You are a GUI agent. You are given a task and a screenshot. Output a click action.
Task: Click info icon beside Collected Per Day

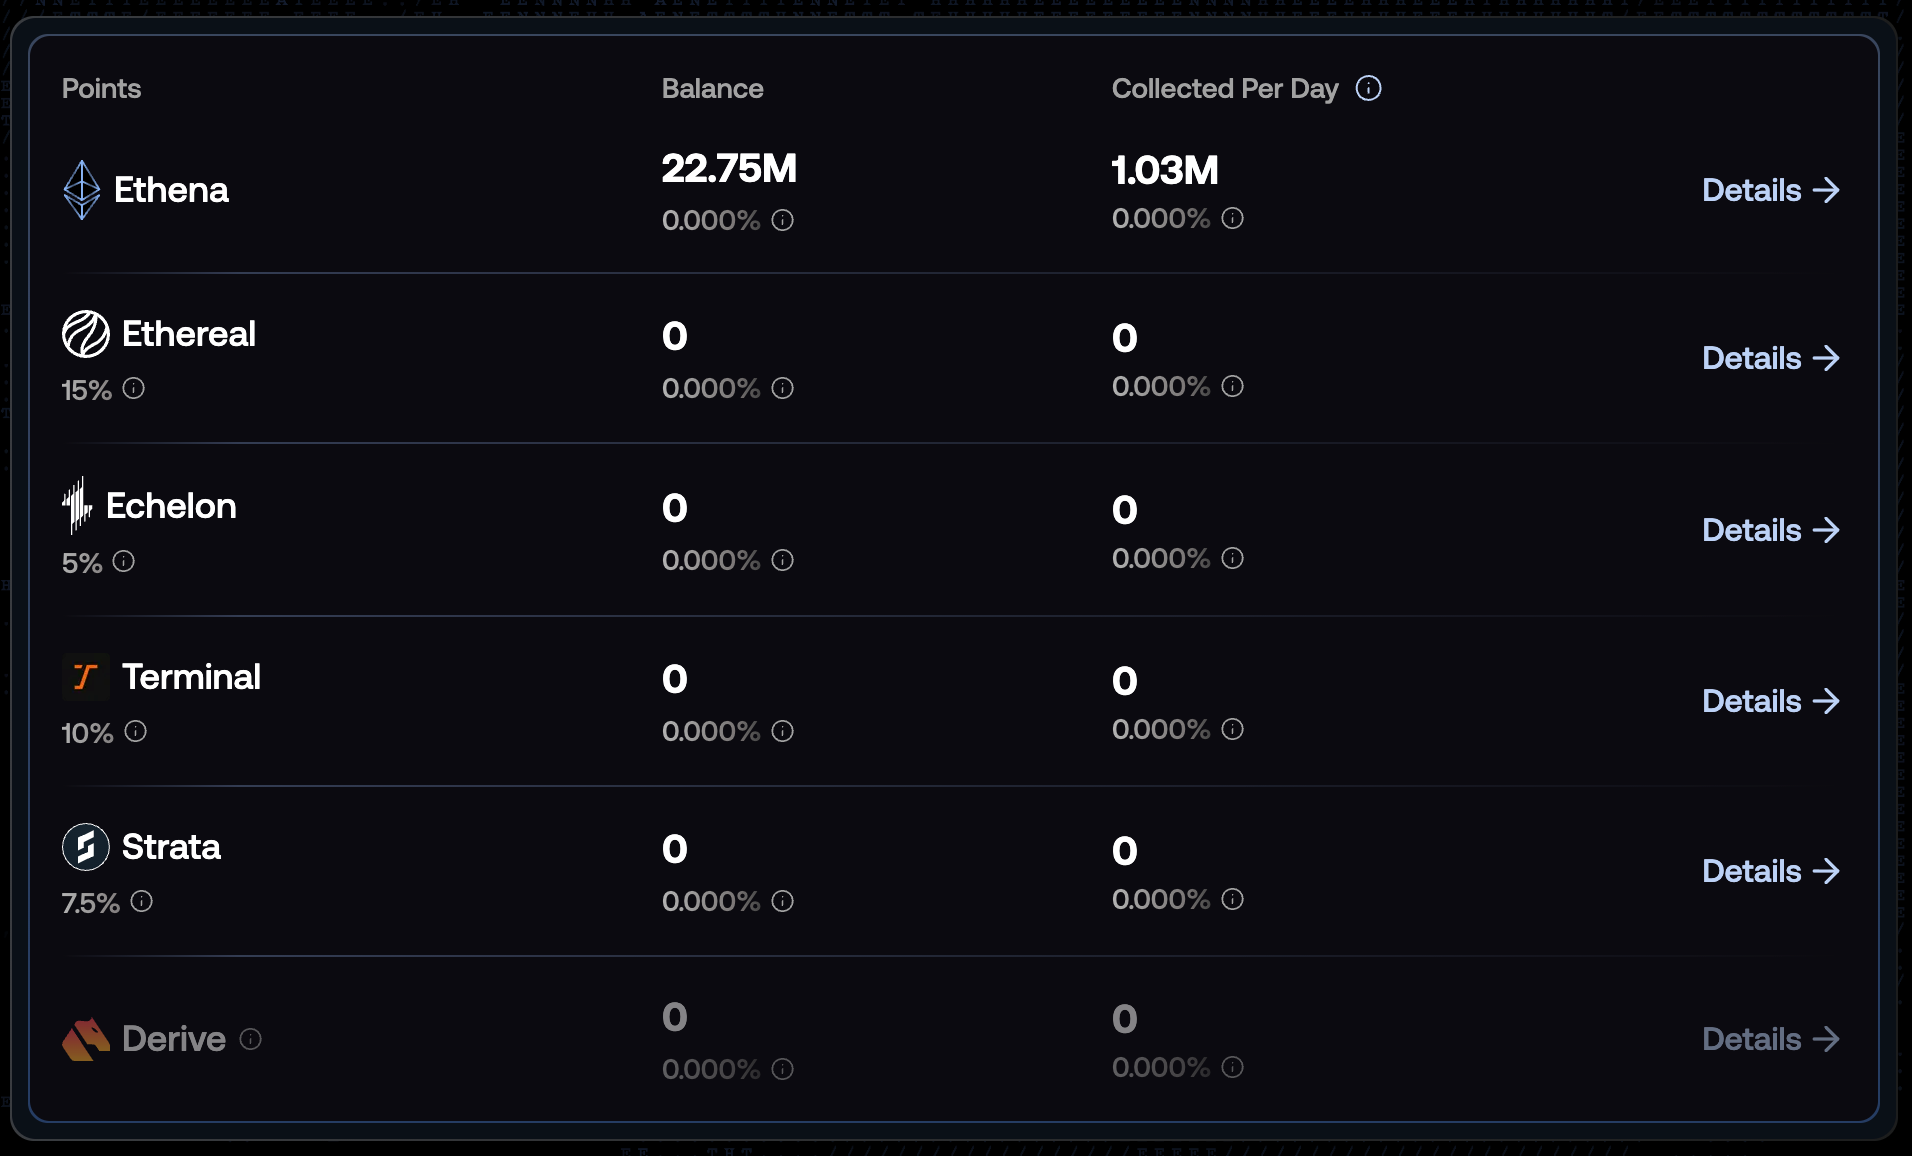[1368, 89]
